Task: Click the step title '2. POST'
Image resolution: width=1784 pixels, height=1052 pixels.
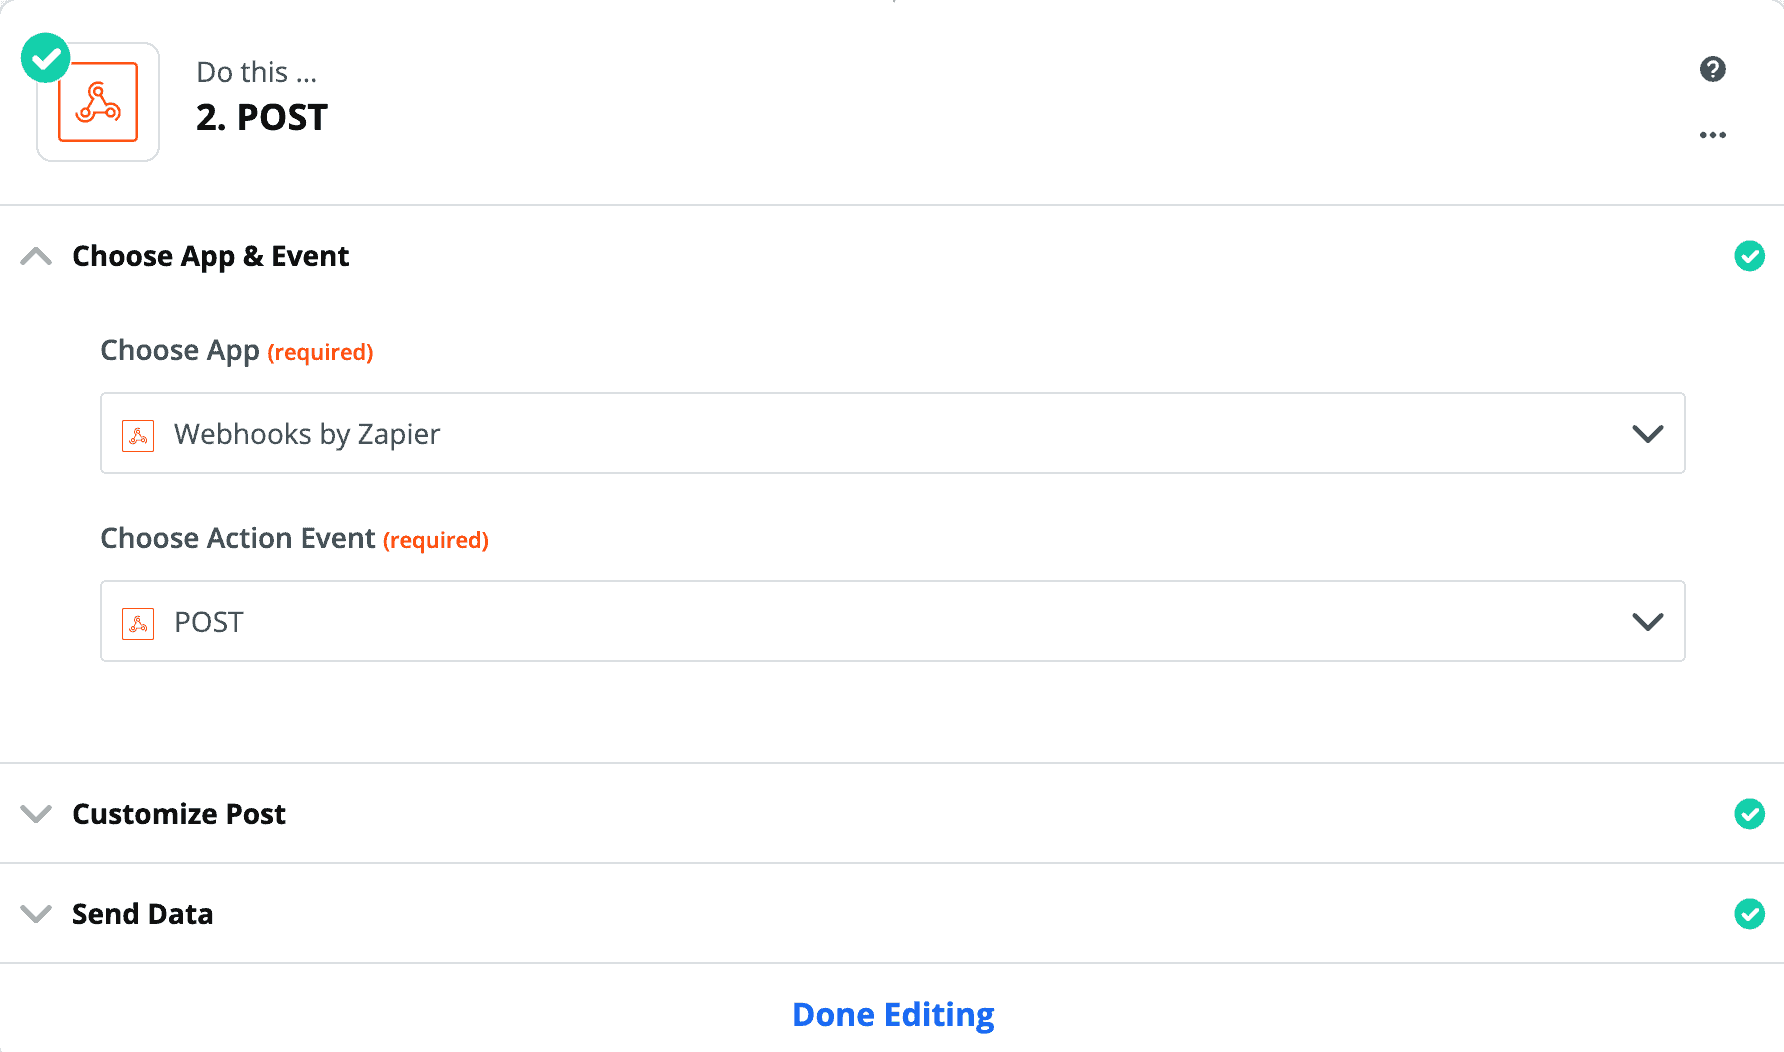Action: tap(262, 118)
